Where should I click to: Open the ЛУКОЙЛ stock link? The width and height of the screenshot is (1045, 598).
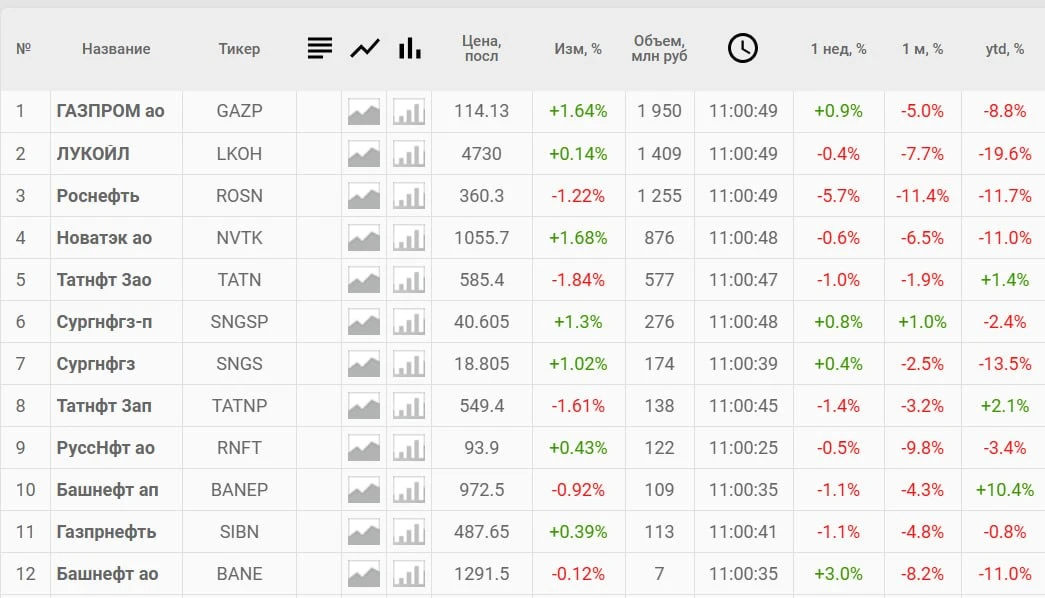point(93,154)
